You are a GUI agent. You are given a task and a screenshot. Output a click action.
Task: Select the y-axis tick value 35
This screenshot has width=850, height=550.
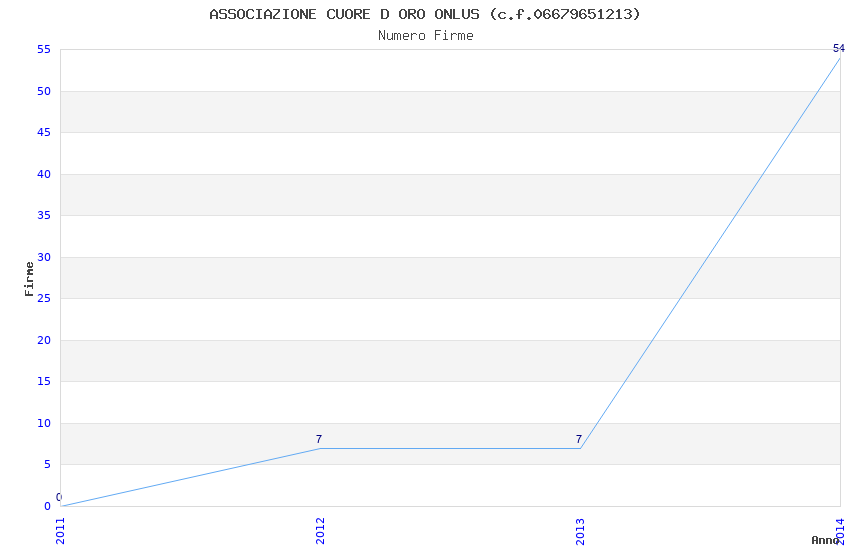[x=44, y=215]
